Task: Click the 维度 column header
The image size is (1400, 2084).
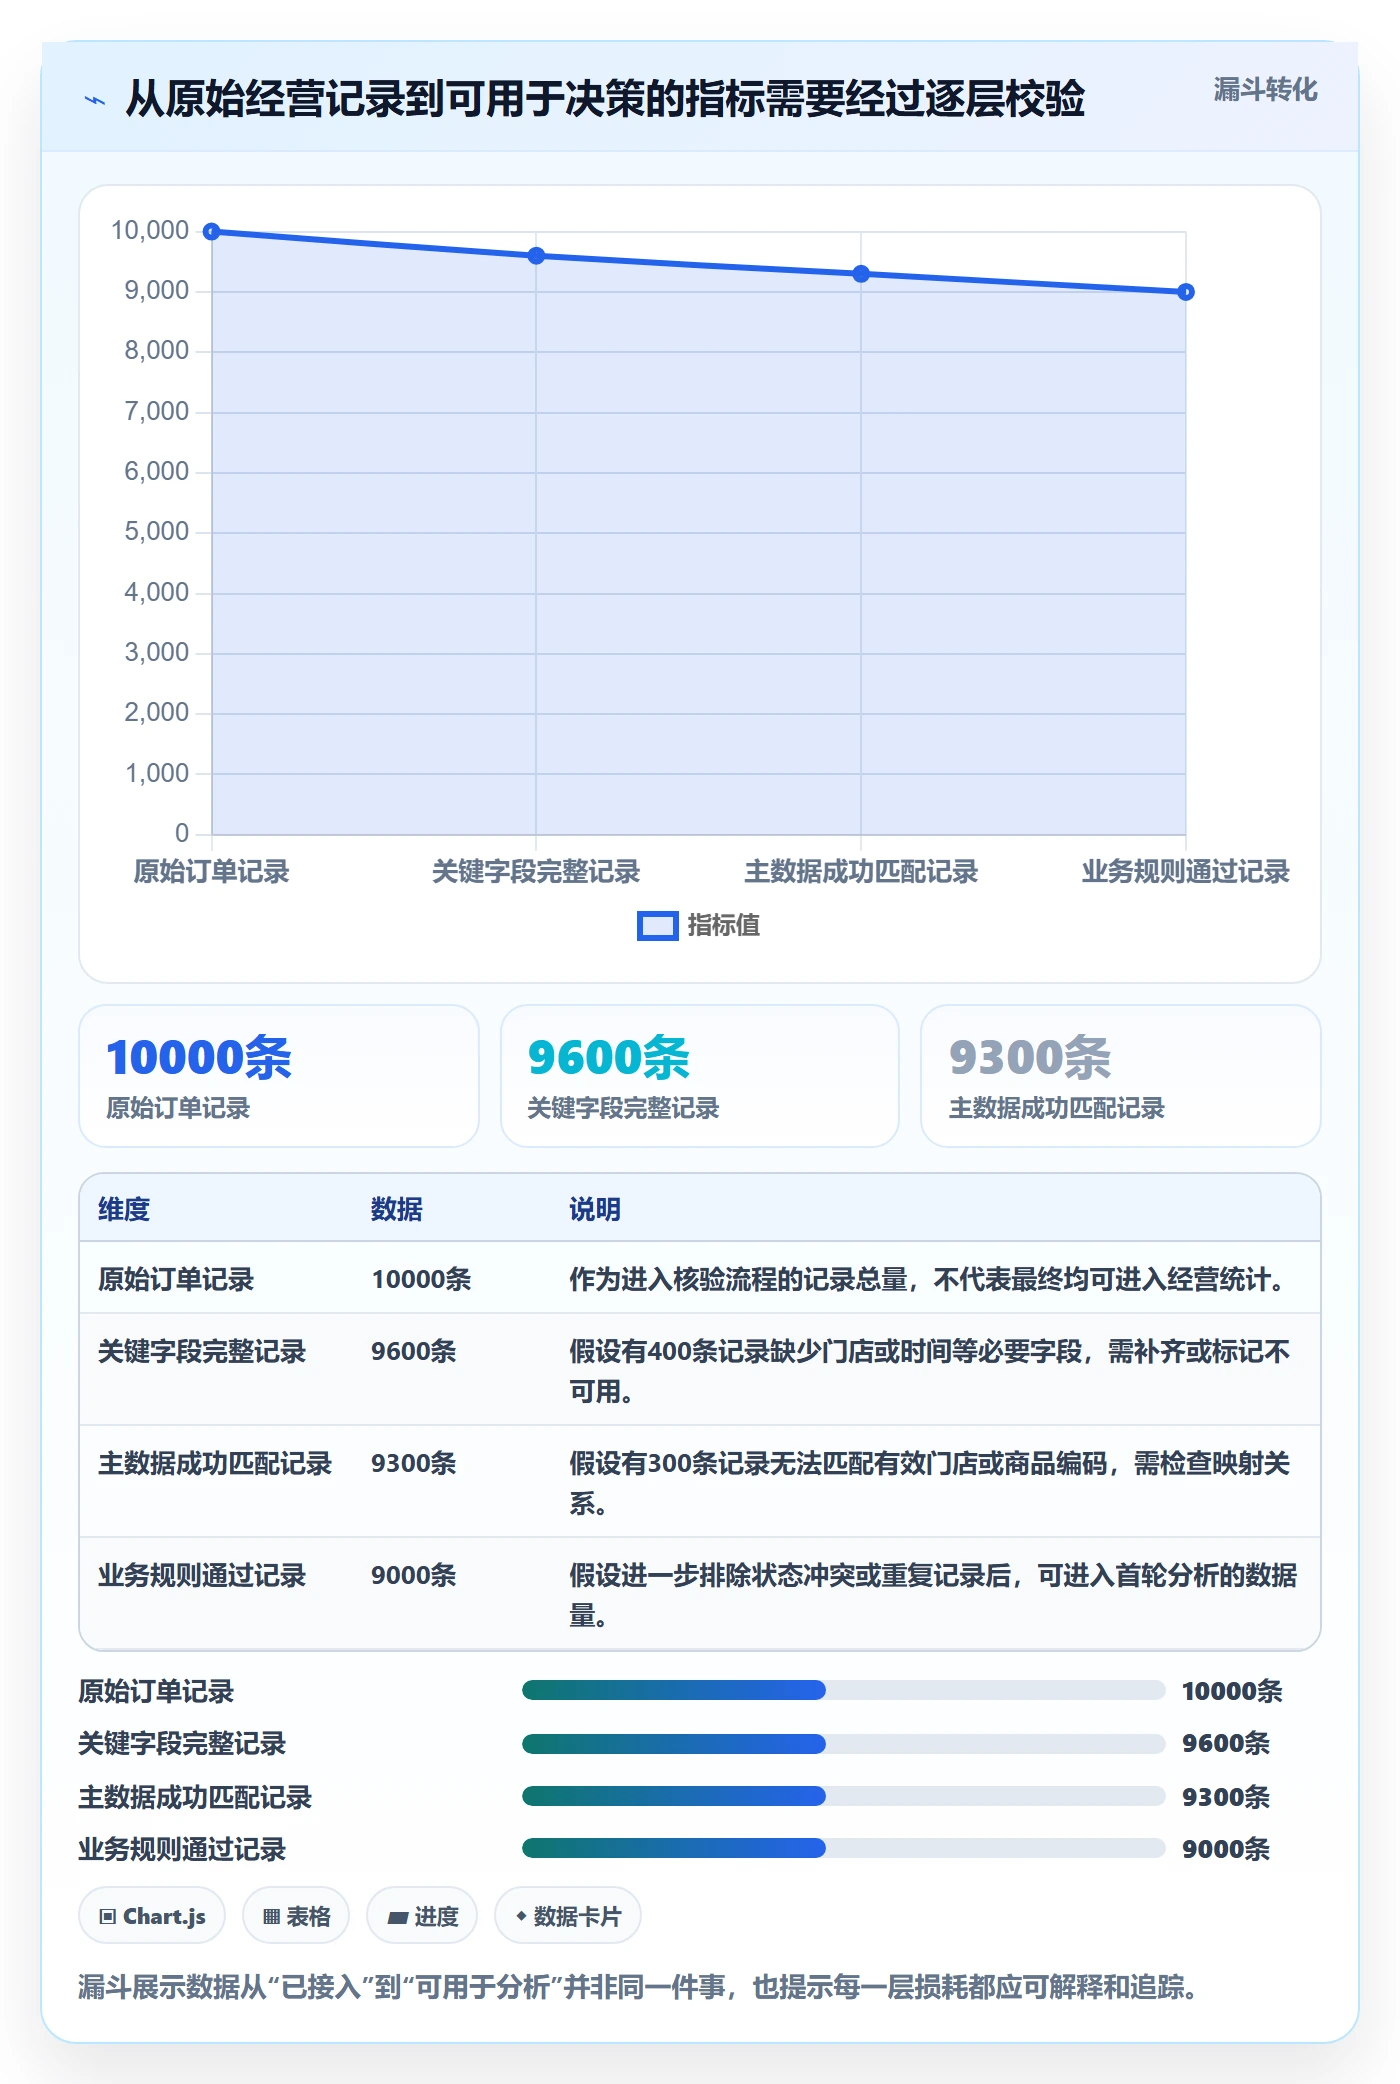Action: pyautogui.click(x=124, y=1209)
